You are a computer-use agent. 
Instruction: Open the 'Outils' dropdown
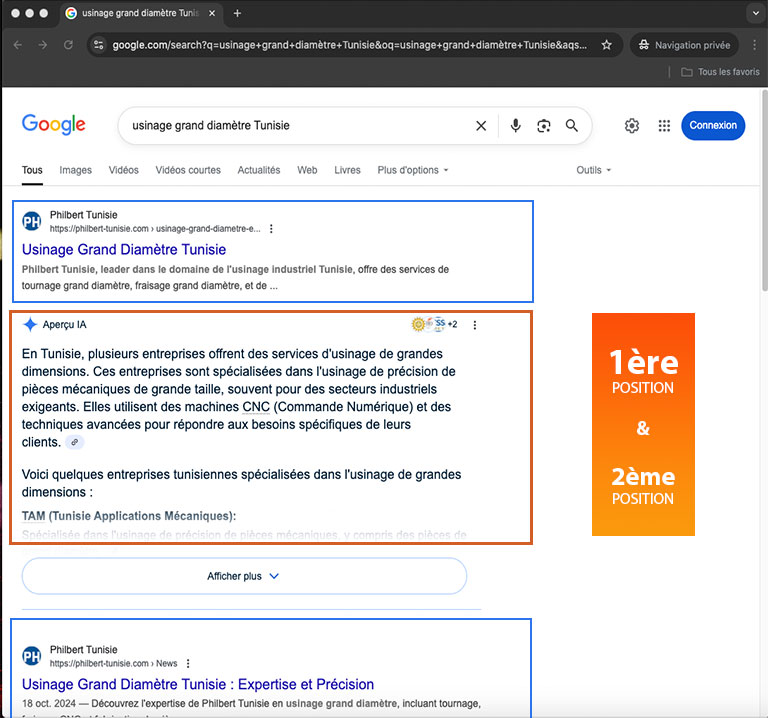pyautogui.click(x=593, y=170)
